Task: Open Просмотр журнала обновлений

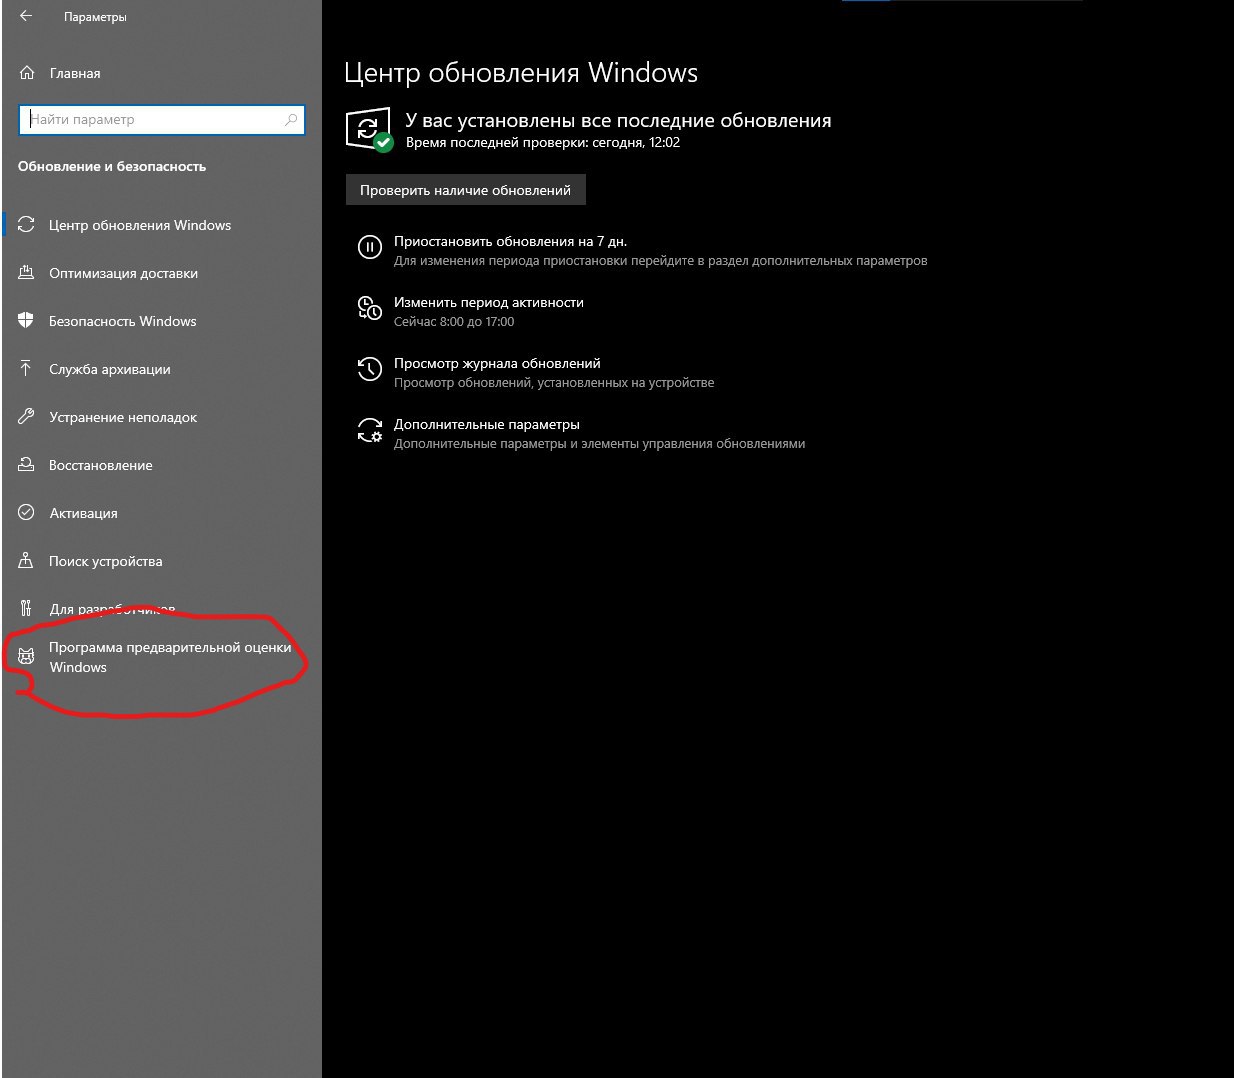Action: [x=497, y=363]
